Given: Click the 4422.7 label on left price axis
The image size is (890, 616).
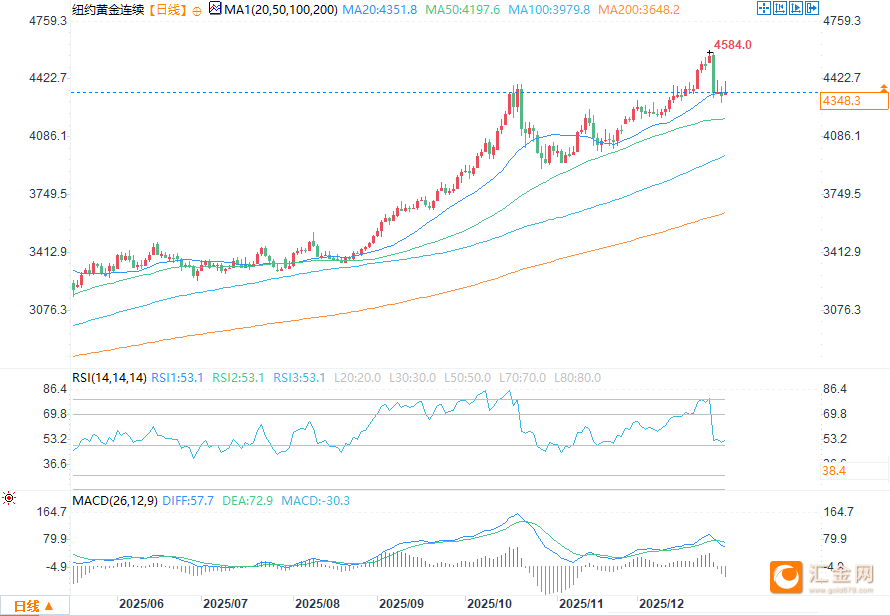Looking at the screenshot, I should 48,78.
